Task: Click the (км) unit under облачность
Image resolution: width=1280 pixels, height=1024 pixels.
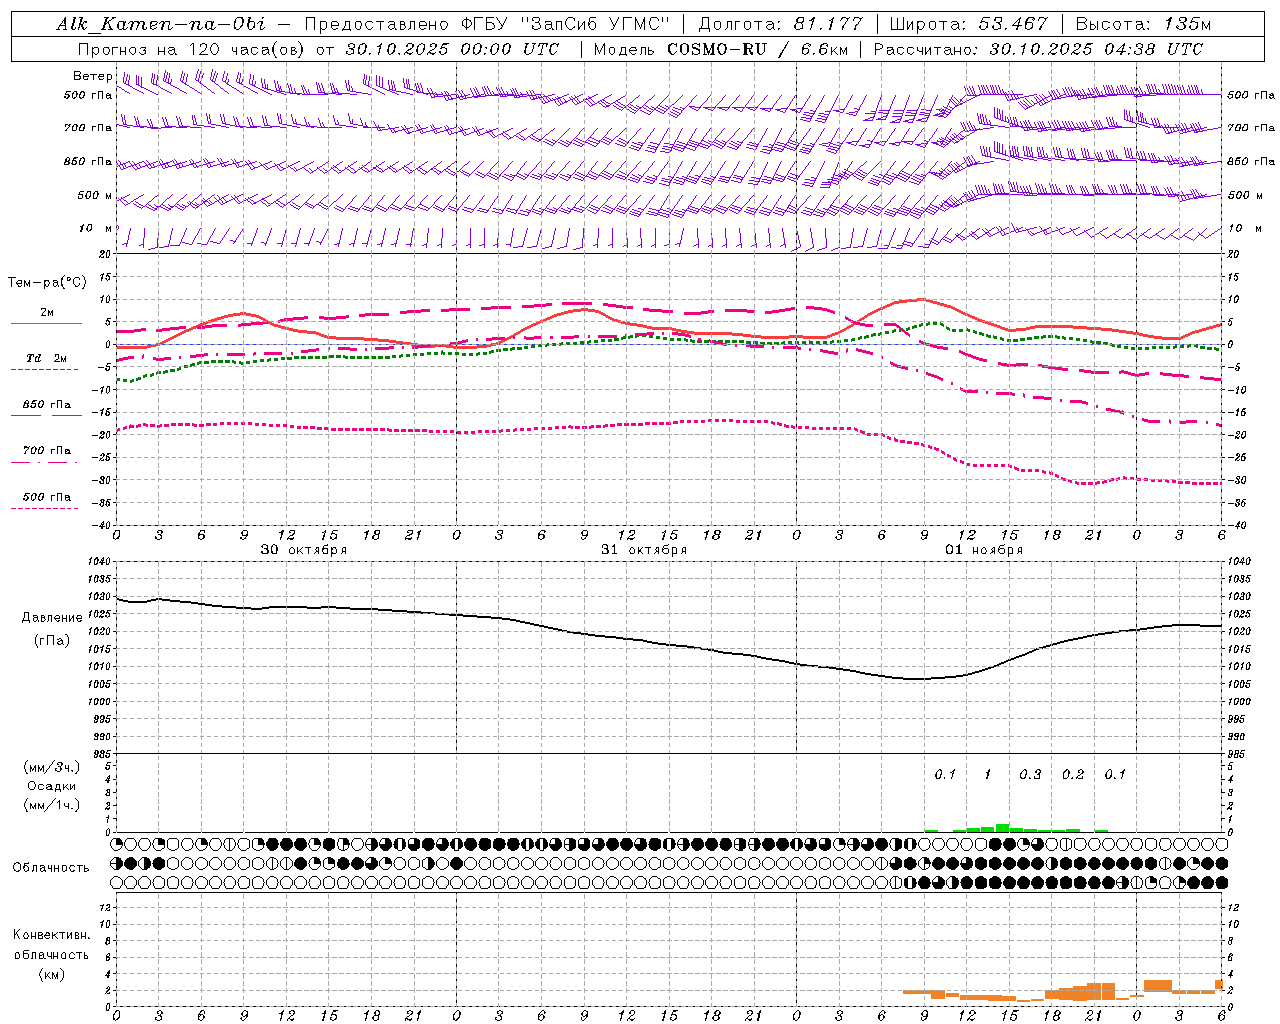Action: 51,974
